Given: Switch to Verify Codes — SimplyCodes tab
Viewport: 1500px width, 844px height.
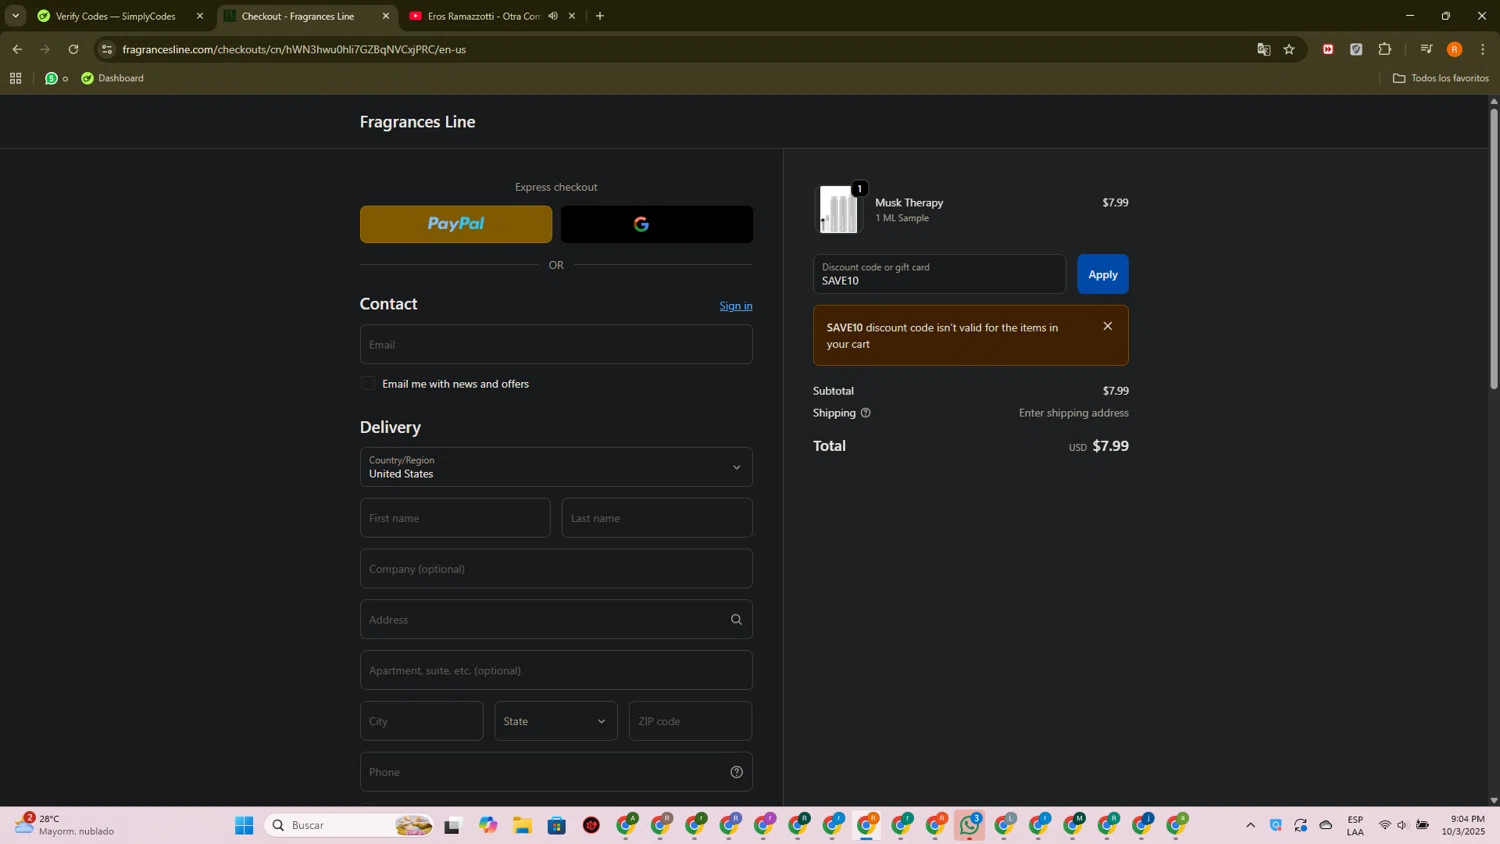Looking at the screenshot, I should pyautogui.click(x=118, y=16).
